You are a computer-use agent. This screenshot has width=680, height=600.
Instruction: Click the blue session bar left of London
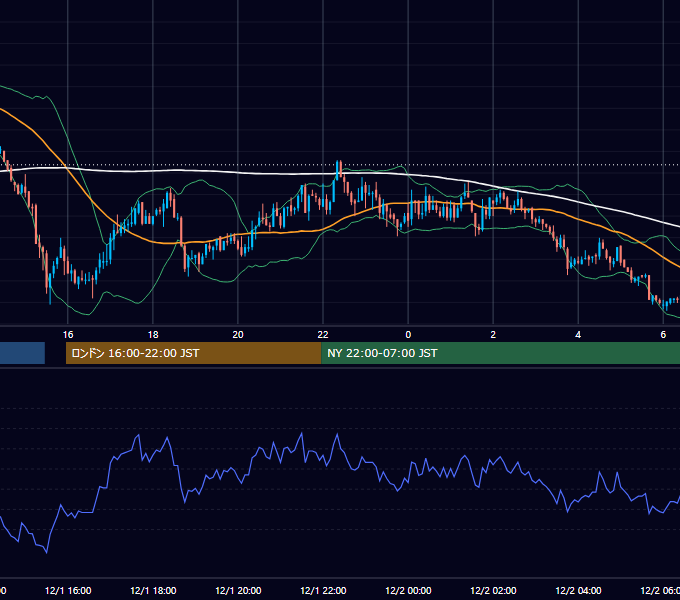tap(22, 353)
